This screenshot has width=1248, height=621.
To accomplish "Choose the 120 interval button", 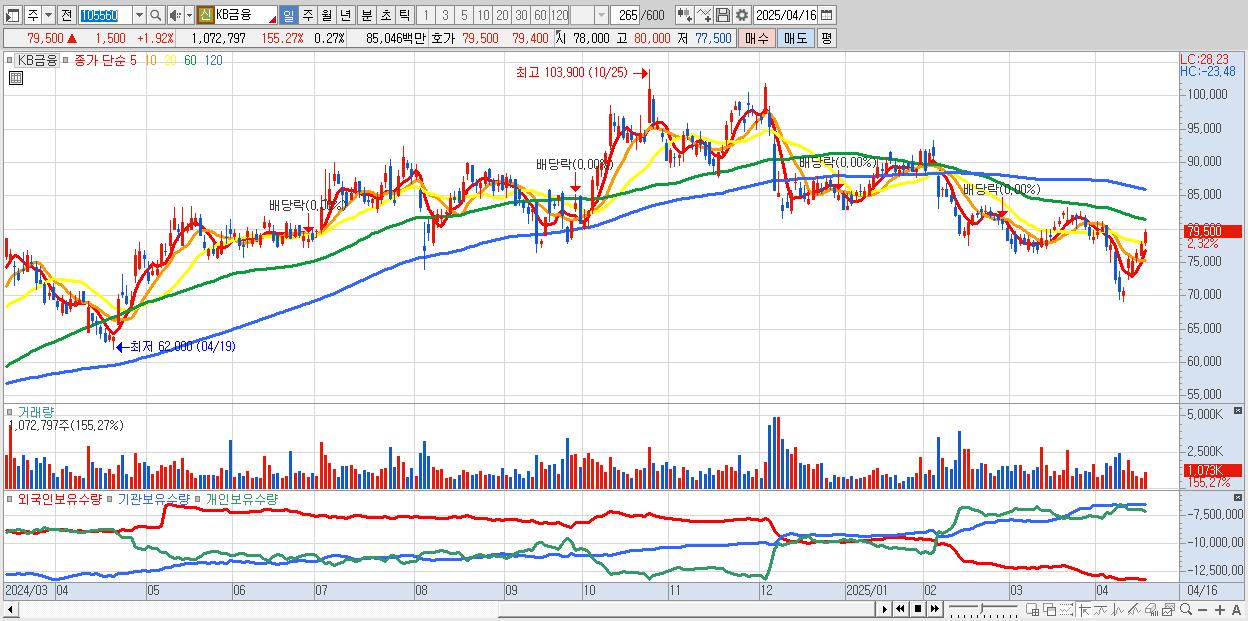I will [560, 15].
